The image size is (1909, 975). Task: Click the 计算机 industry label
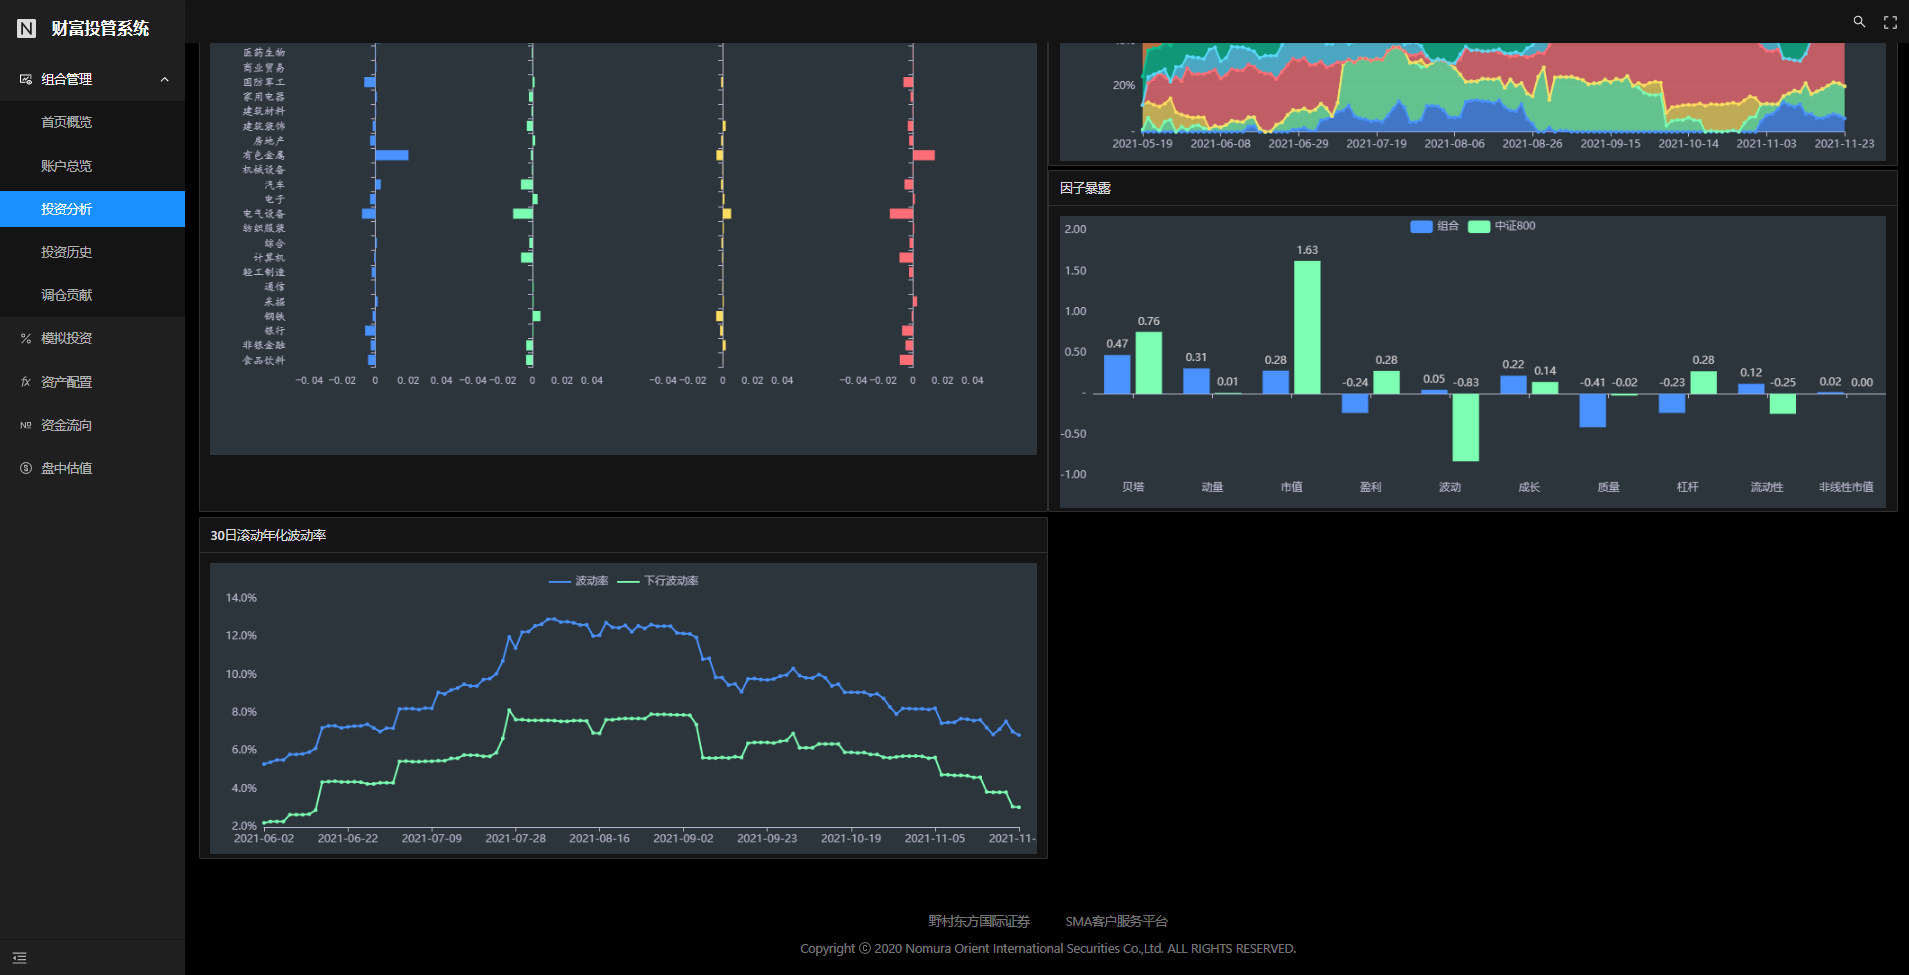269,258
